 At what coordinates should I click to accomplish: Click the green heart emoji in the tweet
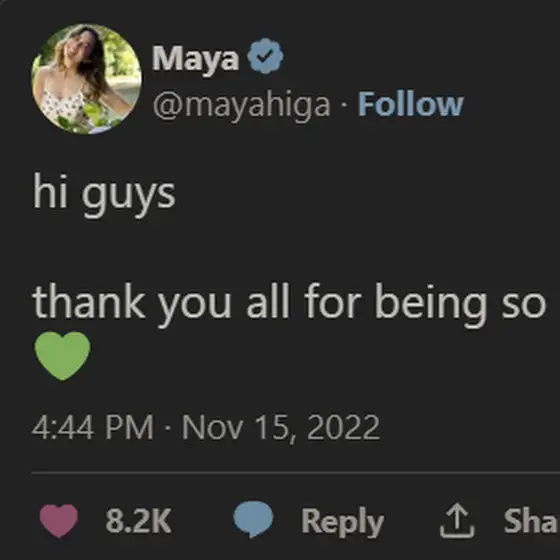tap(62, 356)
